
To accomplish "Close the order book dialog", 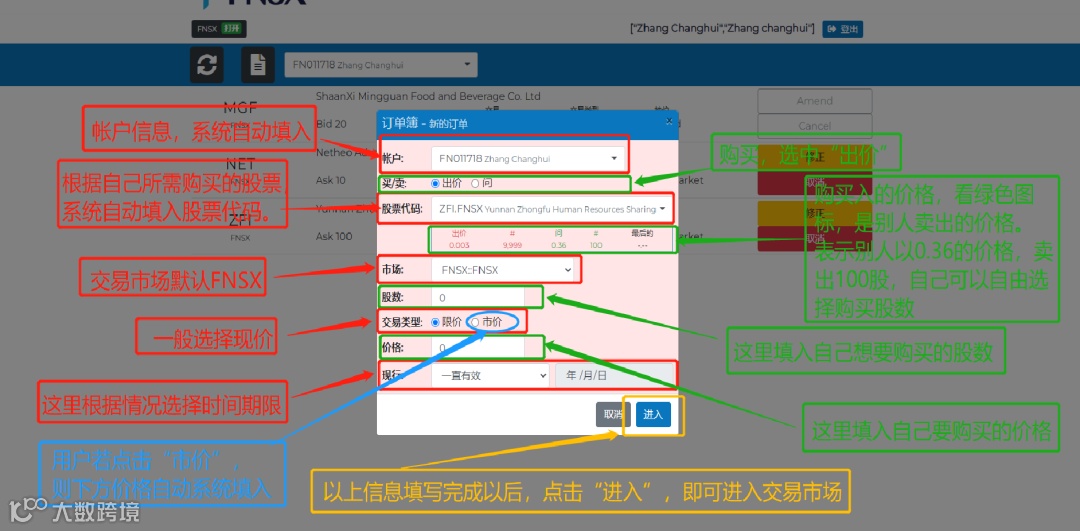I will [668, 121].
